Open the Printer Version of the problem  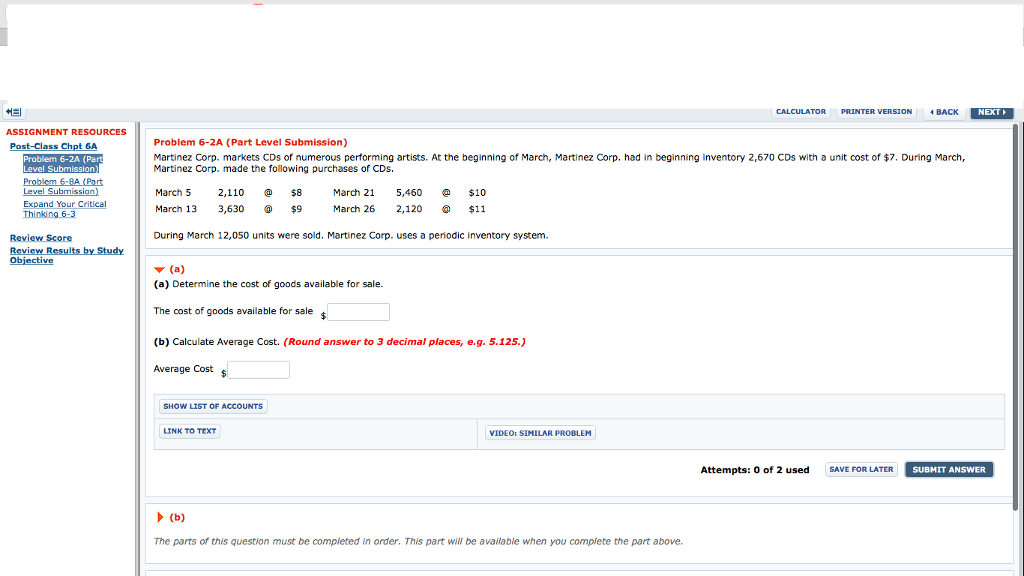[x=876, y=111]
